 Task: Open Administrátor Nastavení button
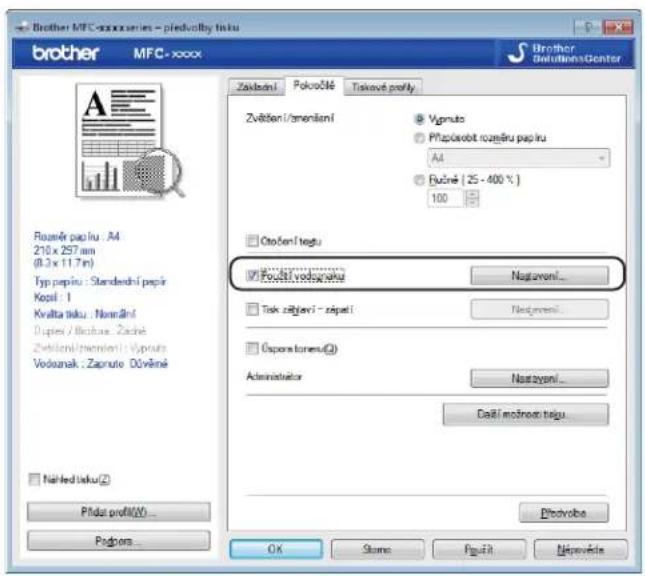(x=539, y=378)
